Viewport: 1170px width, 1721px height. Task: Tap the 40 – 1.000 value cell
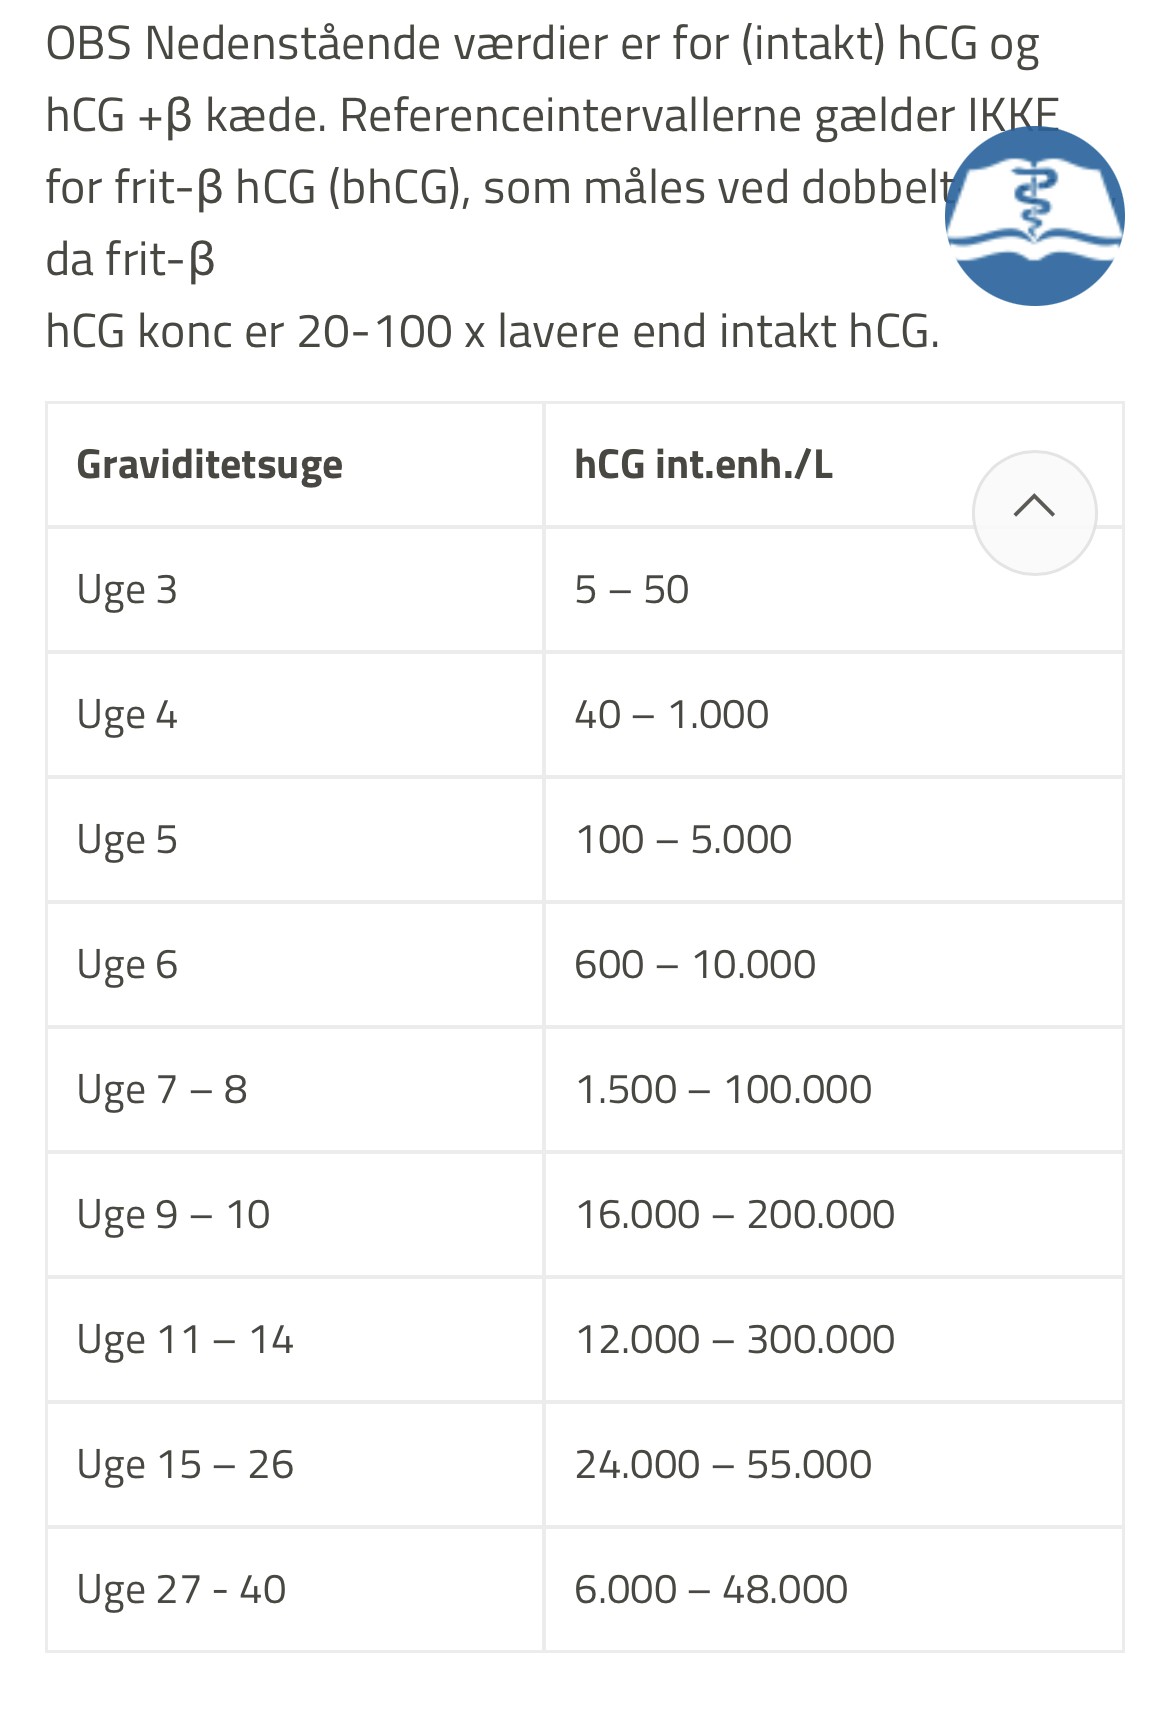(671, 715)
